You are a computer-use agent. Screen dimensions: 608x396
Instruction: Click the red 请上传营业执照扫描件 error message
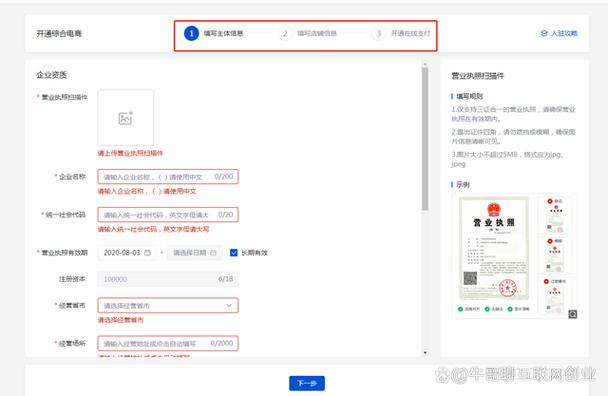click(130, 153)
